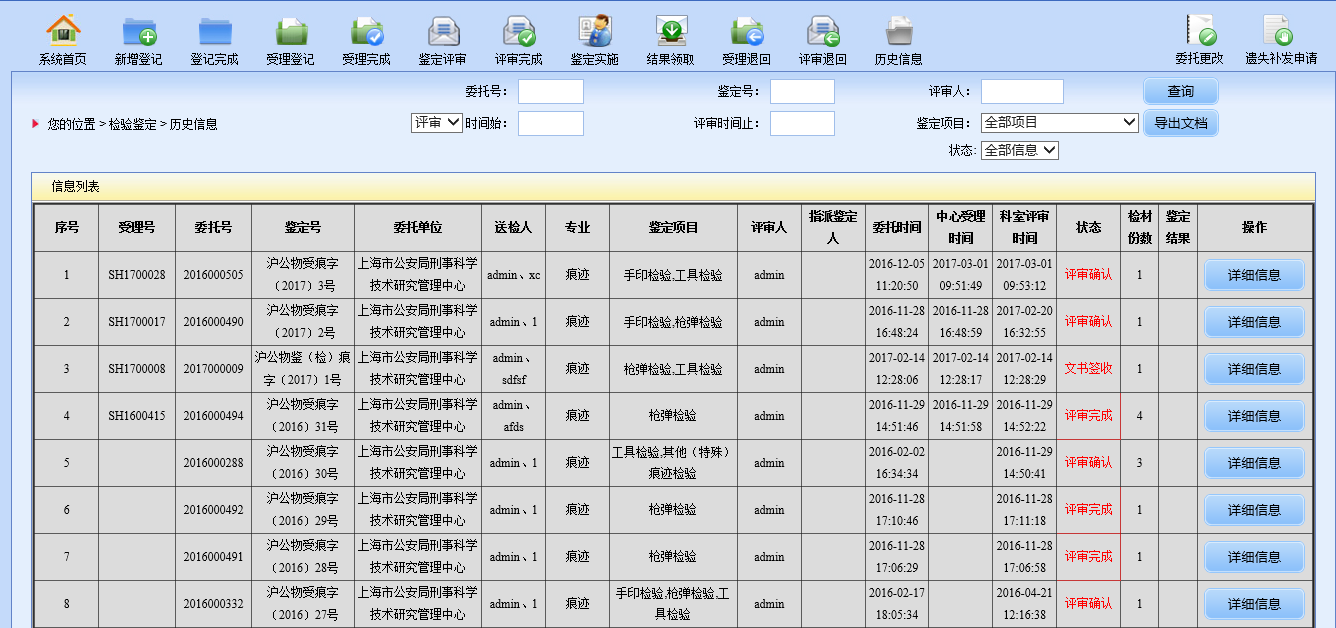Open the 登记完成 folder icon

pos(215,40)
